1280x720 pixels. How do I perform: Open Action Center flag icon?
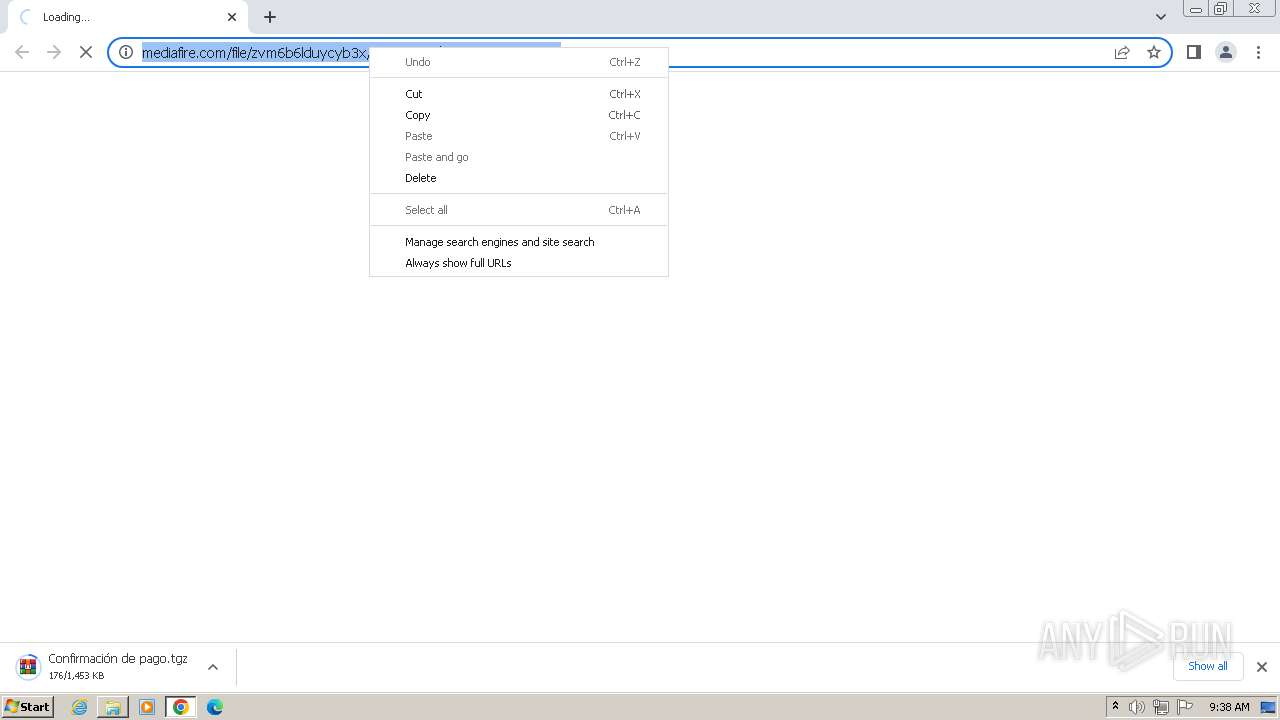tap(1185, 707)
